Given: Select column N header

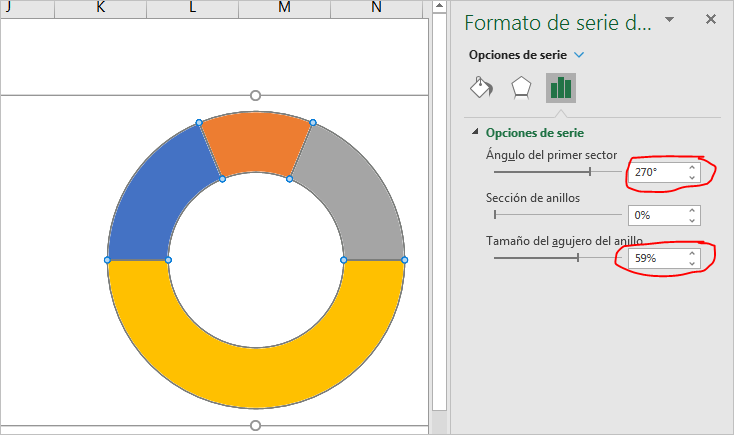Looking at the screenshot, I should pyautogui.click(x=376, y=8).
